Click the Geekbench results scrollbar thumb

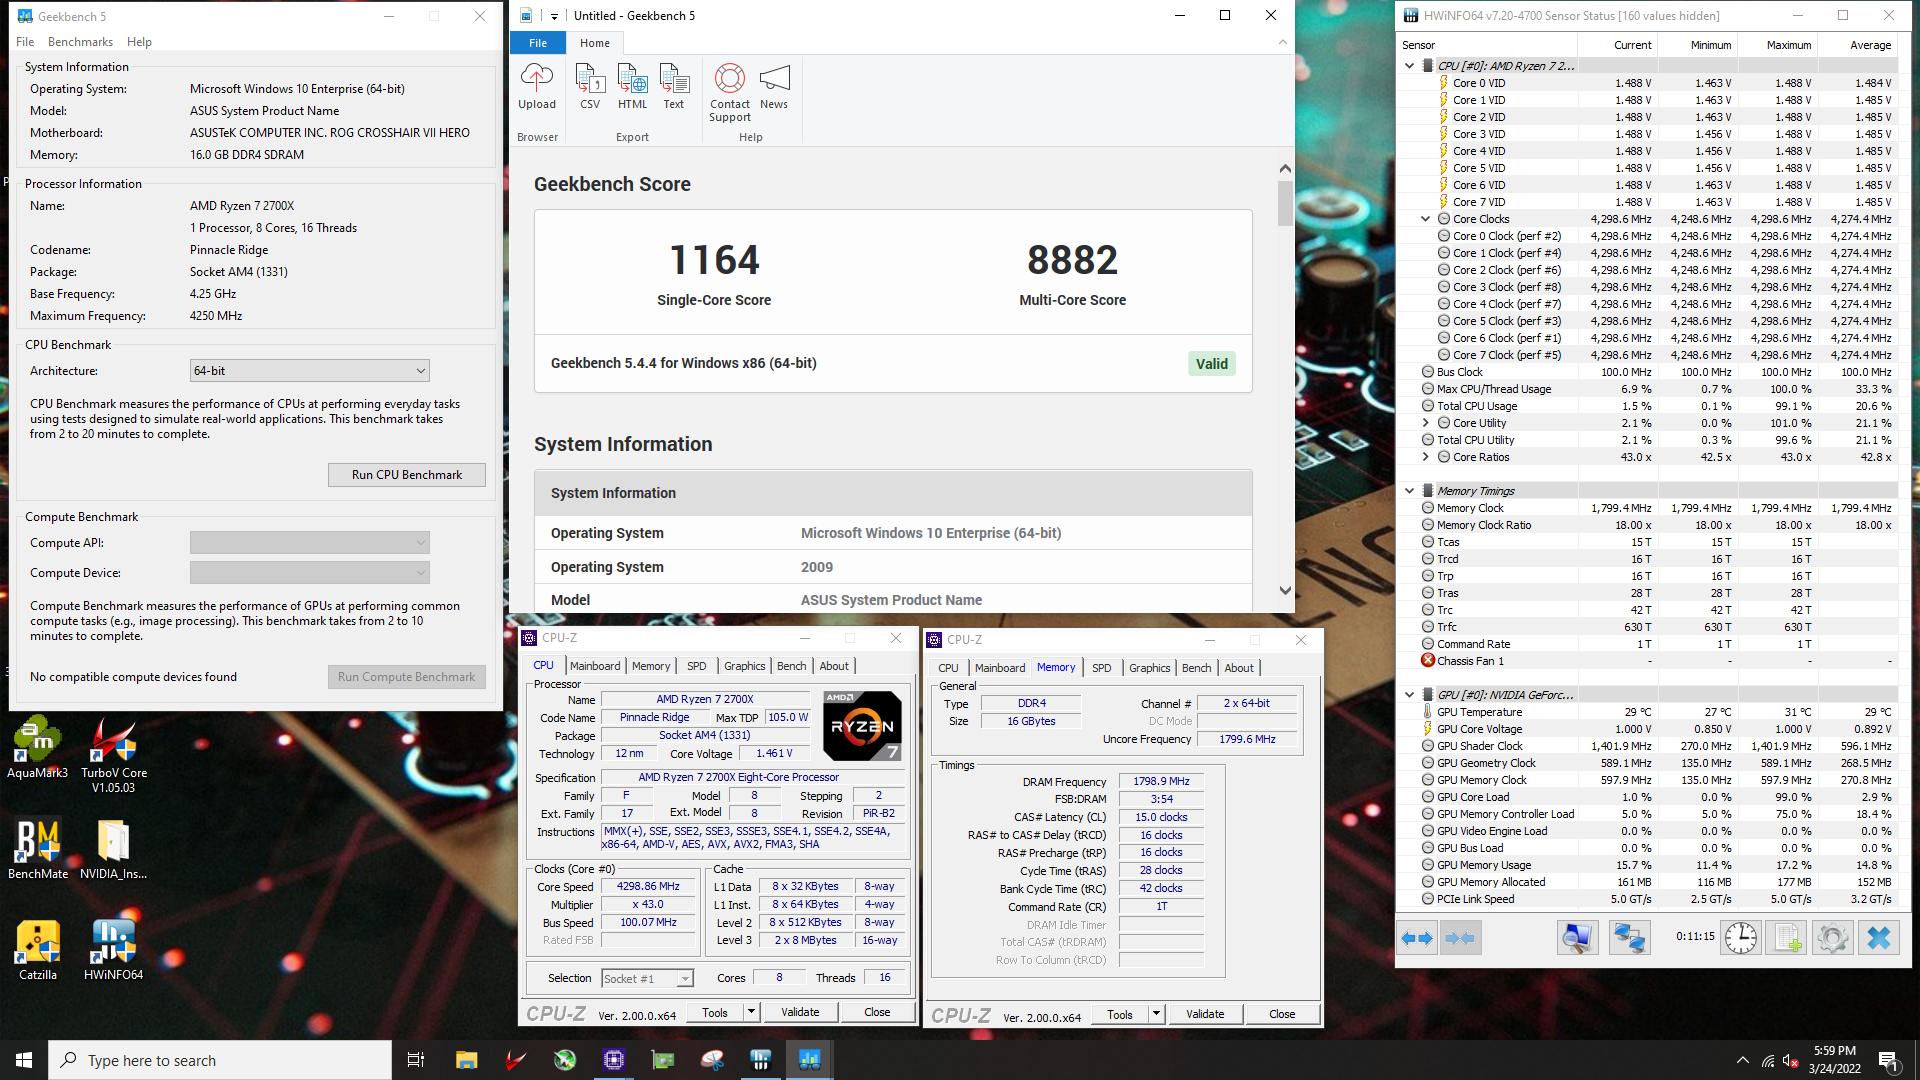click(x=1285, y=203)
